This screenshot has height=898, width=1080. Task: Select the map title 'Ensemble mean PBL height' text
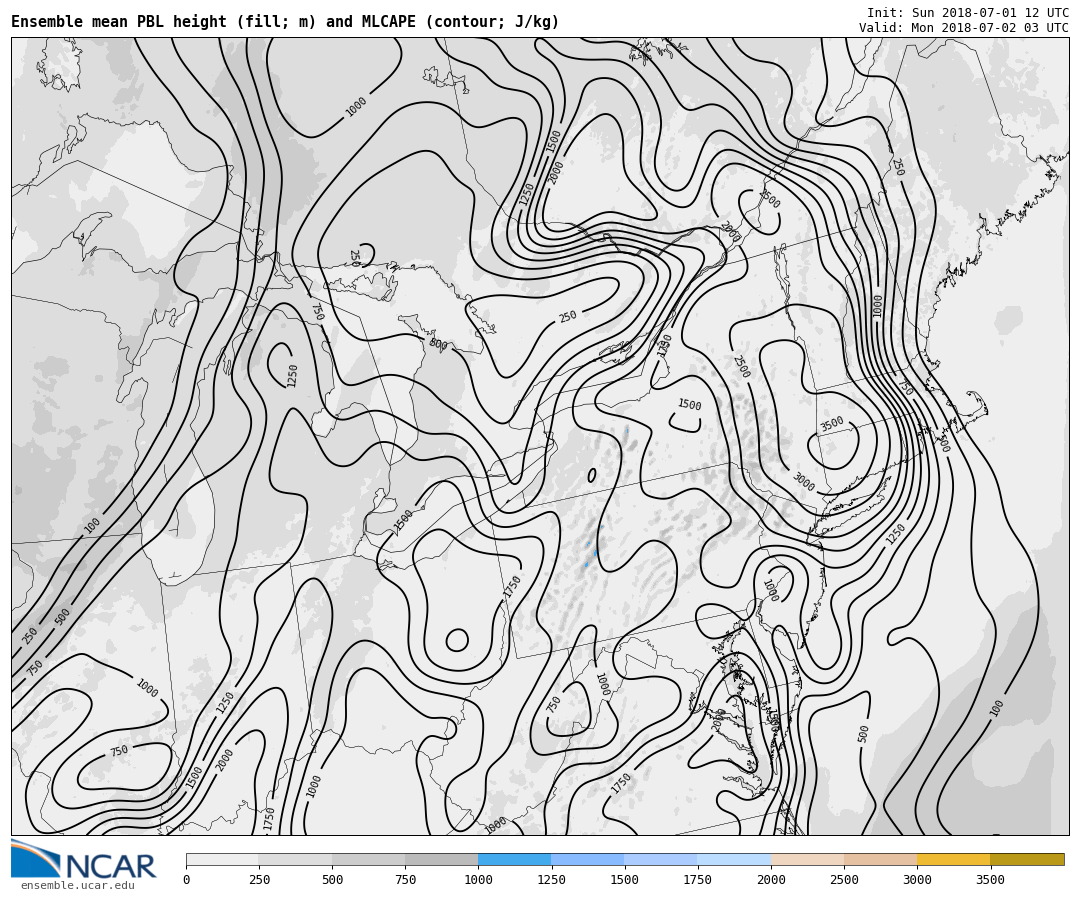[x=118, y=22]
